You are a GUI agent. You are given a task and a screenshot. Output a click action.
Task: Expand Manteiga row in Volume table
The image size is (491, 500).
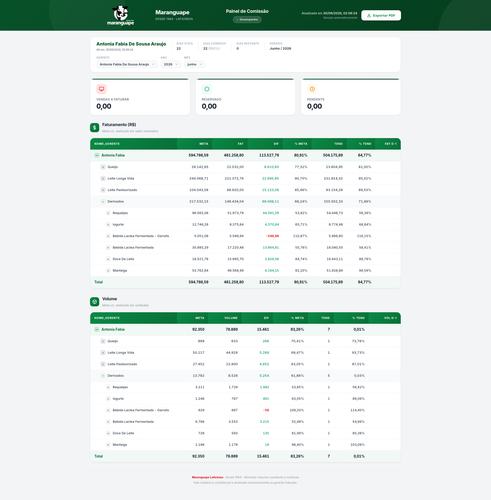108,445
